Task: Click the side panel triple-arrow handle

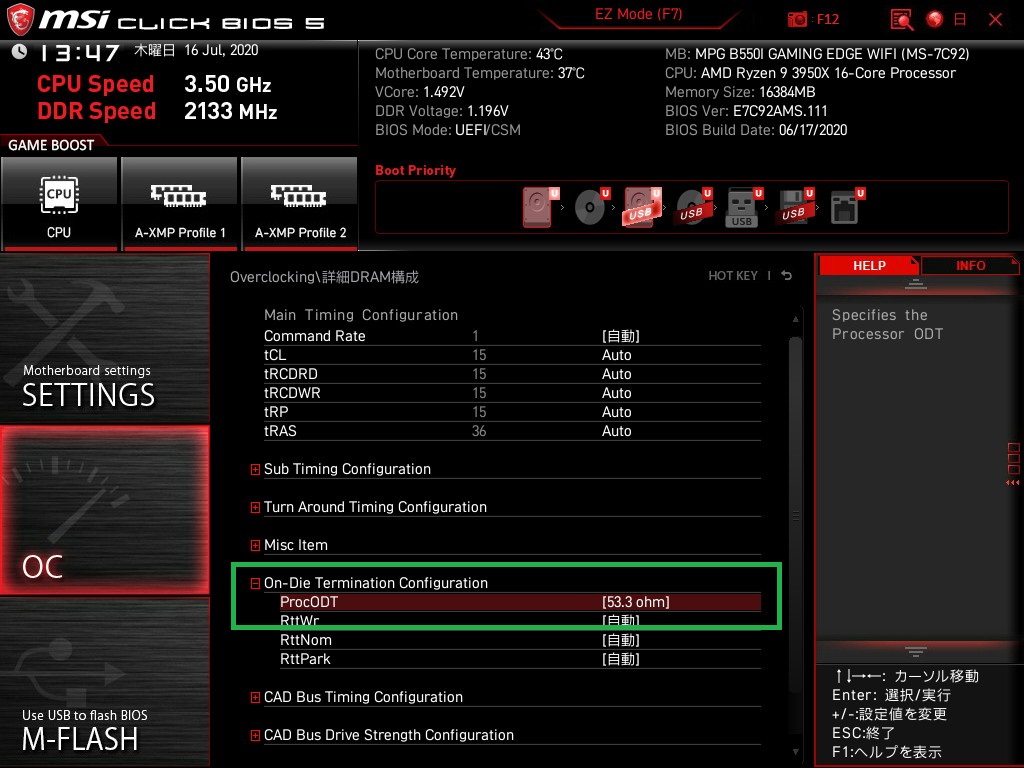Action: 1013,483
